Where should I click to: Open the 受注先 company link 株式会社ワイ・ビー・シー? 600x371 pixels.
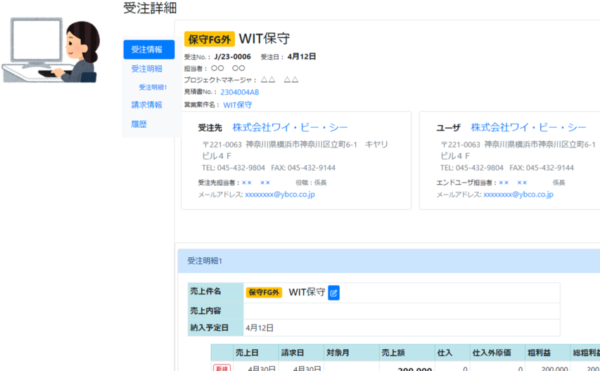tap(290, 127)
